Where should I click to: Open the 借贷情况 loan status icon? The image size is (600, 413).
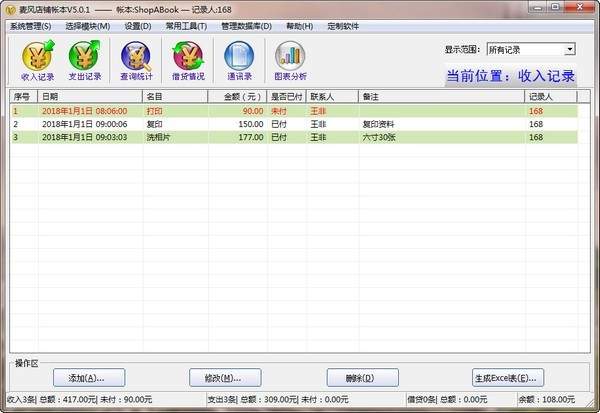click(x=187, y=60)
